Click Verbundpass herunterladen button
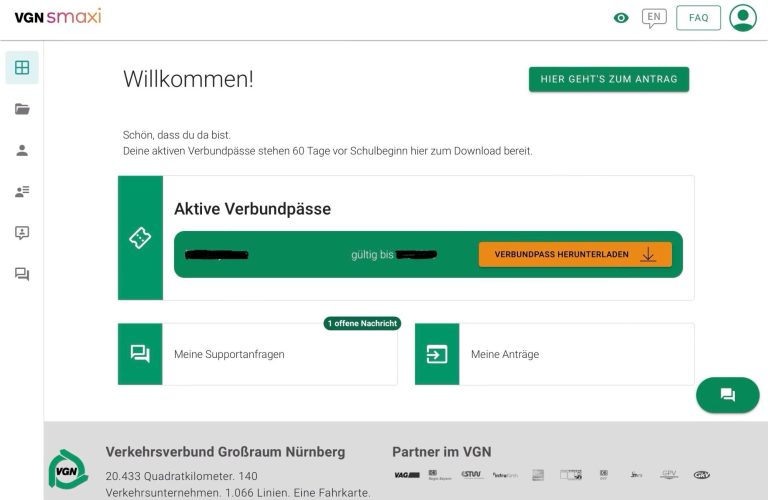This screenshot has width=768, height=500. 575,255
